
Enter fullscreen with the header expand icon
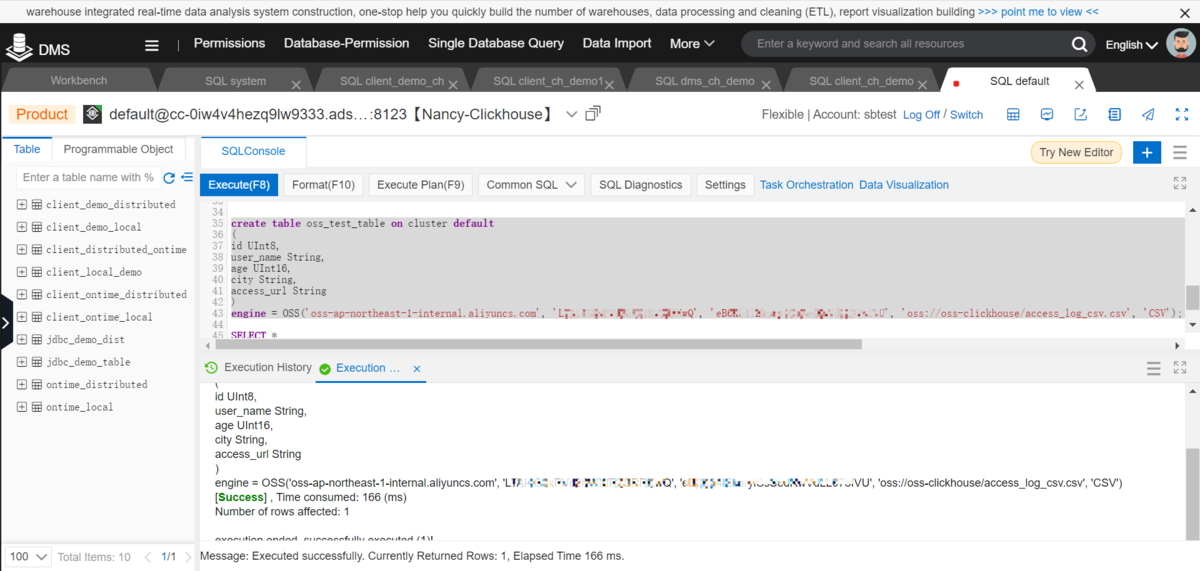1182,114
